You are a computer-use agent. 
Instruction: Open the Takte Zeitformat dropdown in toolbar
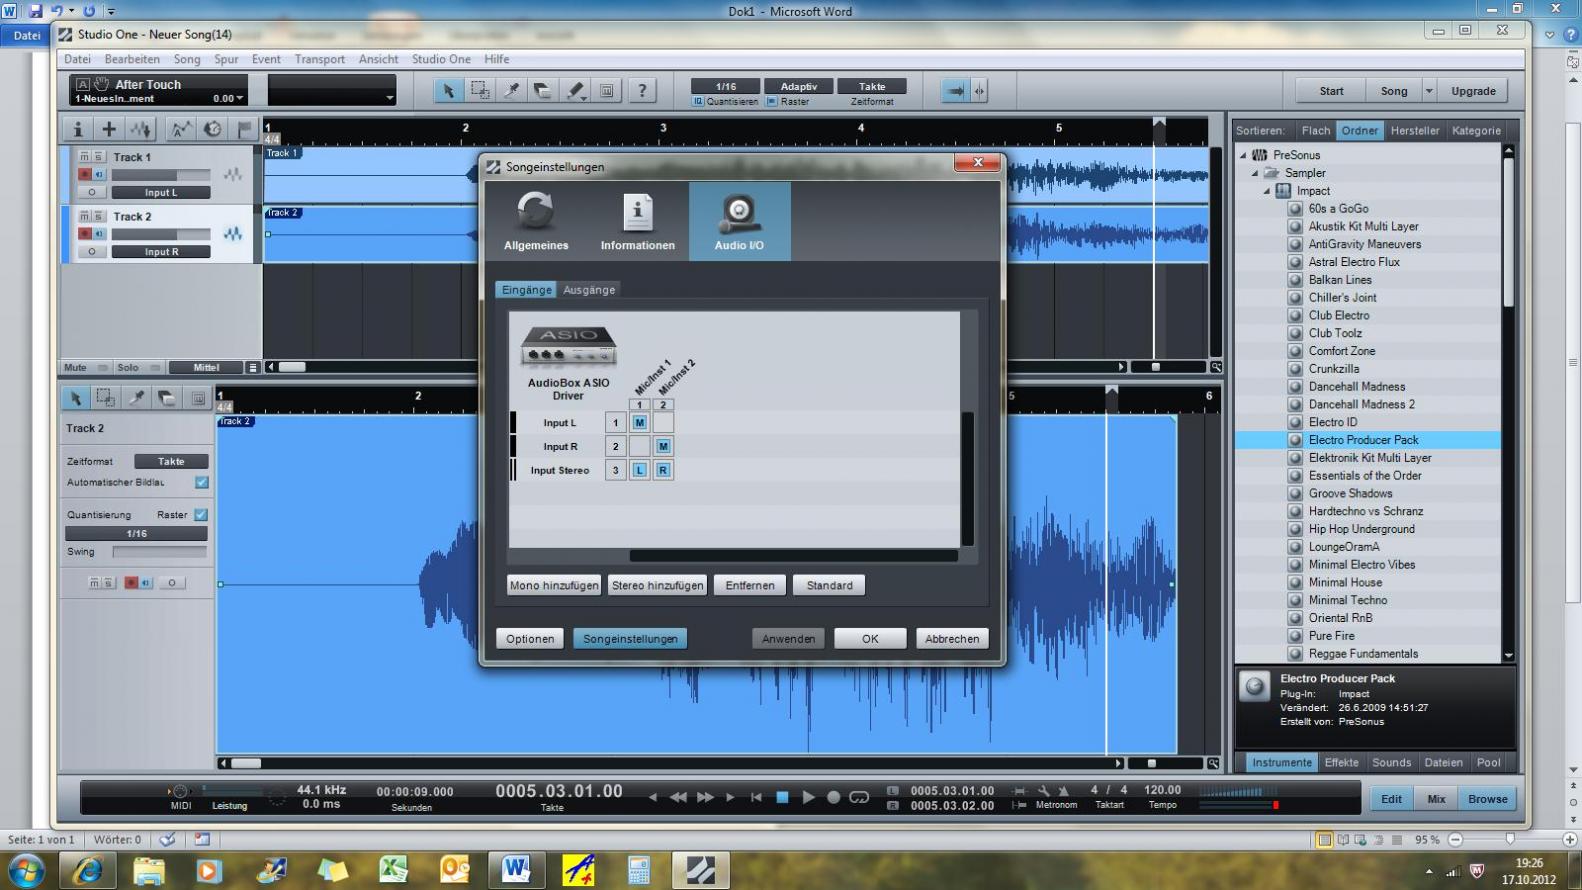click(872, 86)
